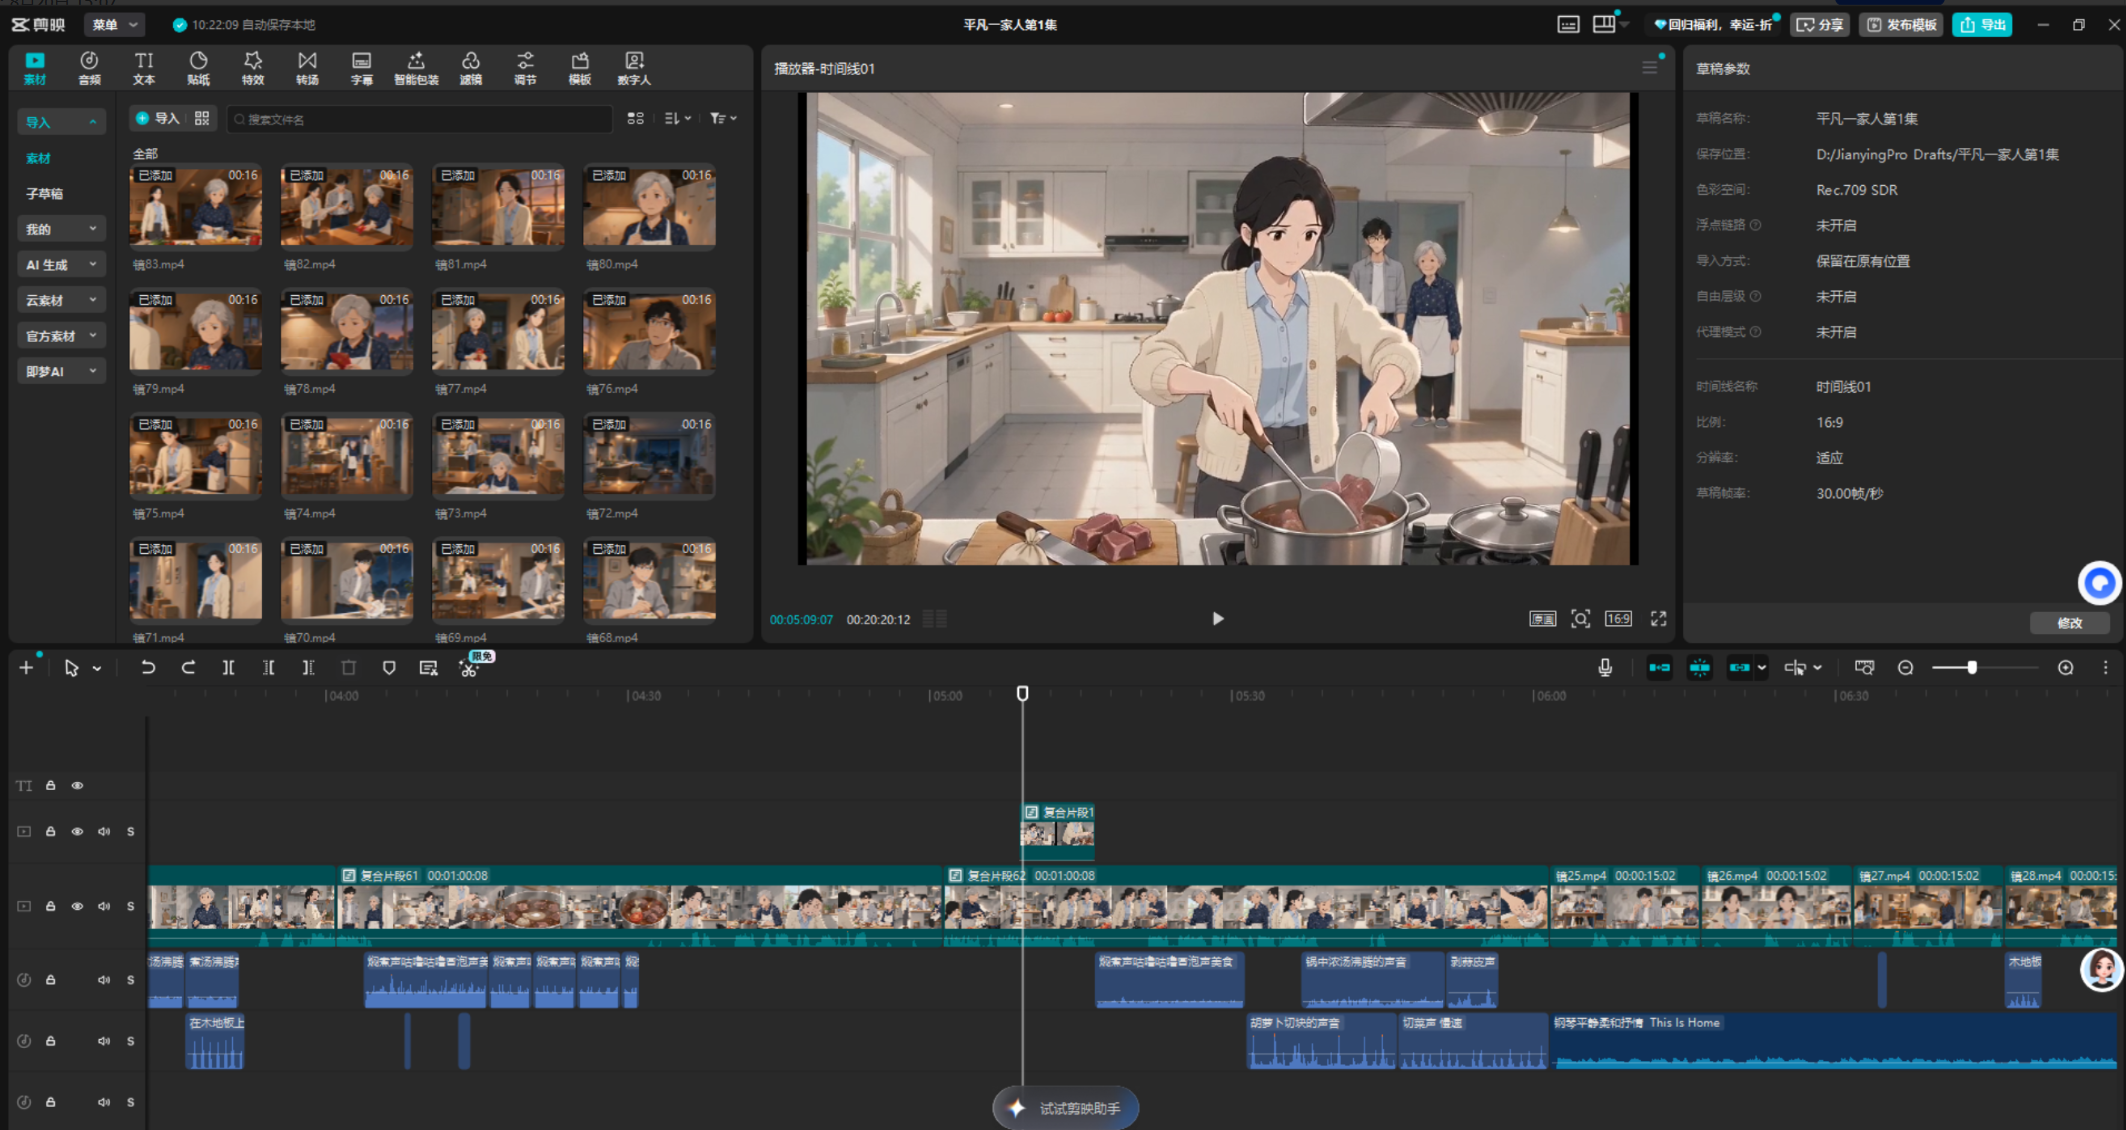
Task: Open the 16:9 ratio selector in player
Action: pos(1618,619)
